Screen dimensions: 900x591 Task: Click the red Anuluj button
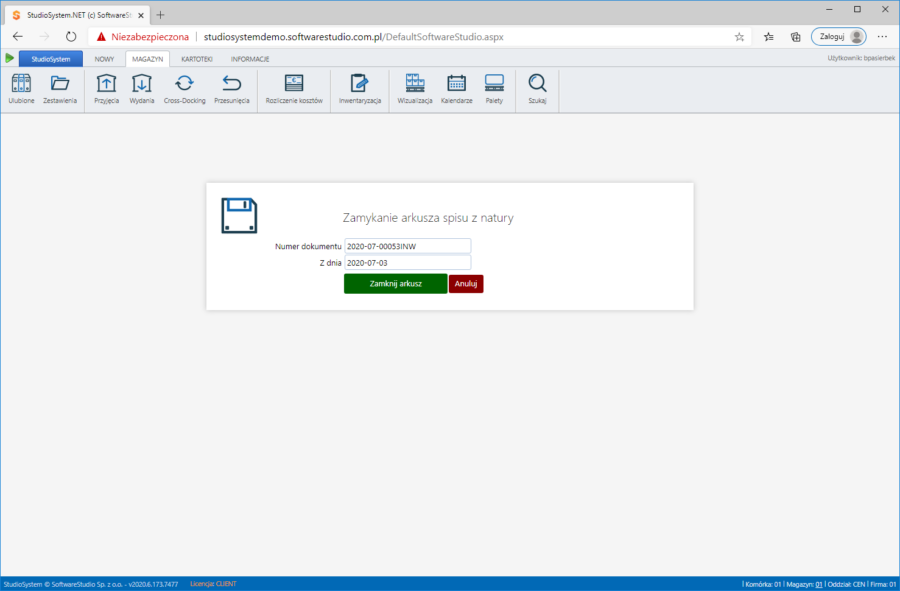coord(466,283)
